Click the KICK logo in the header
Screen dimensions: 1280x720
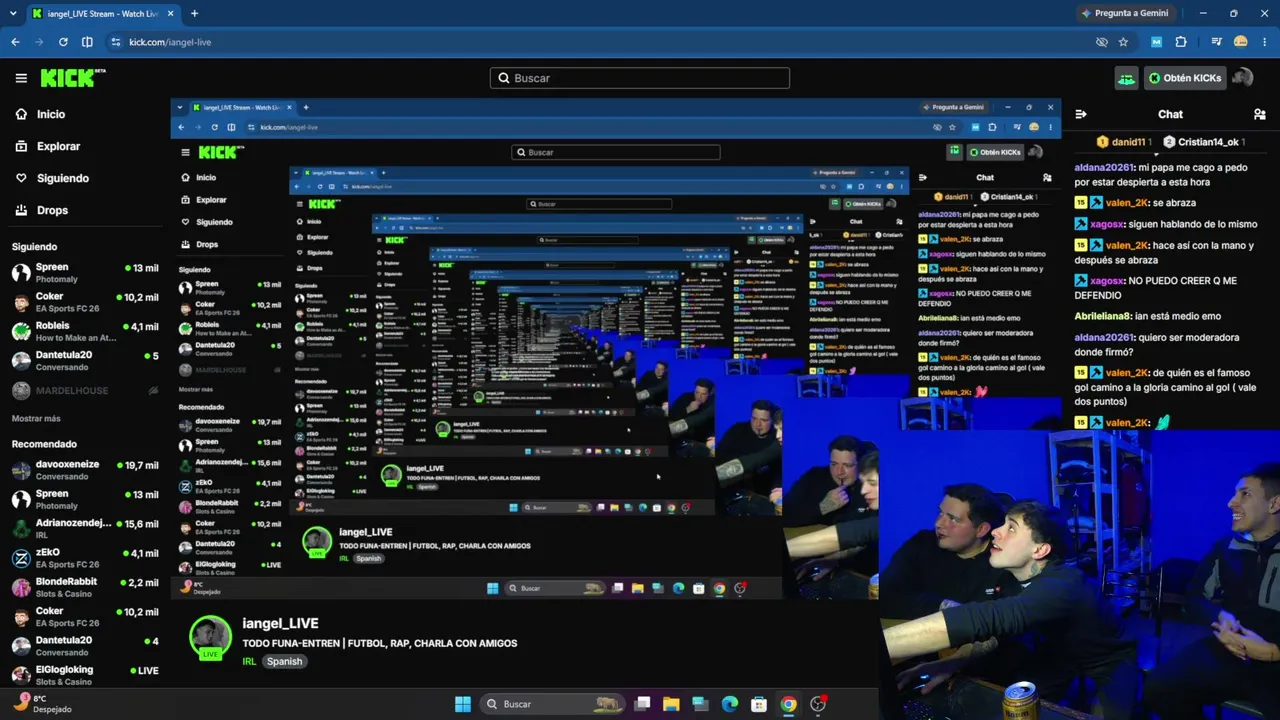[72, 78]
